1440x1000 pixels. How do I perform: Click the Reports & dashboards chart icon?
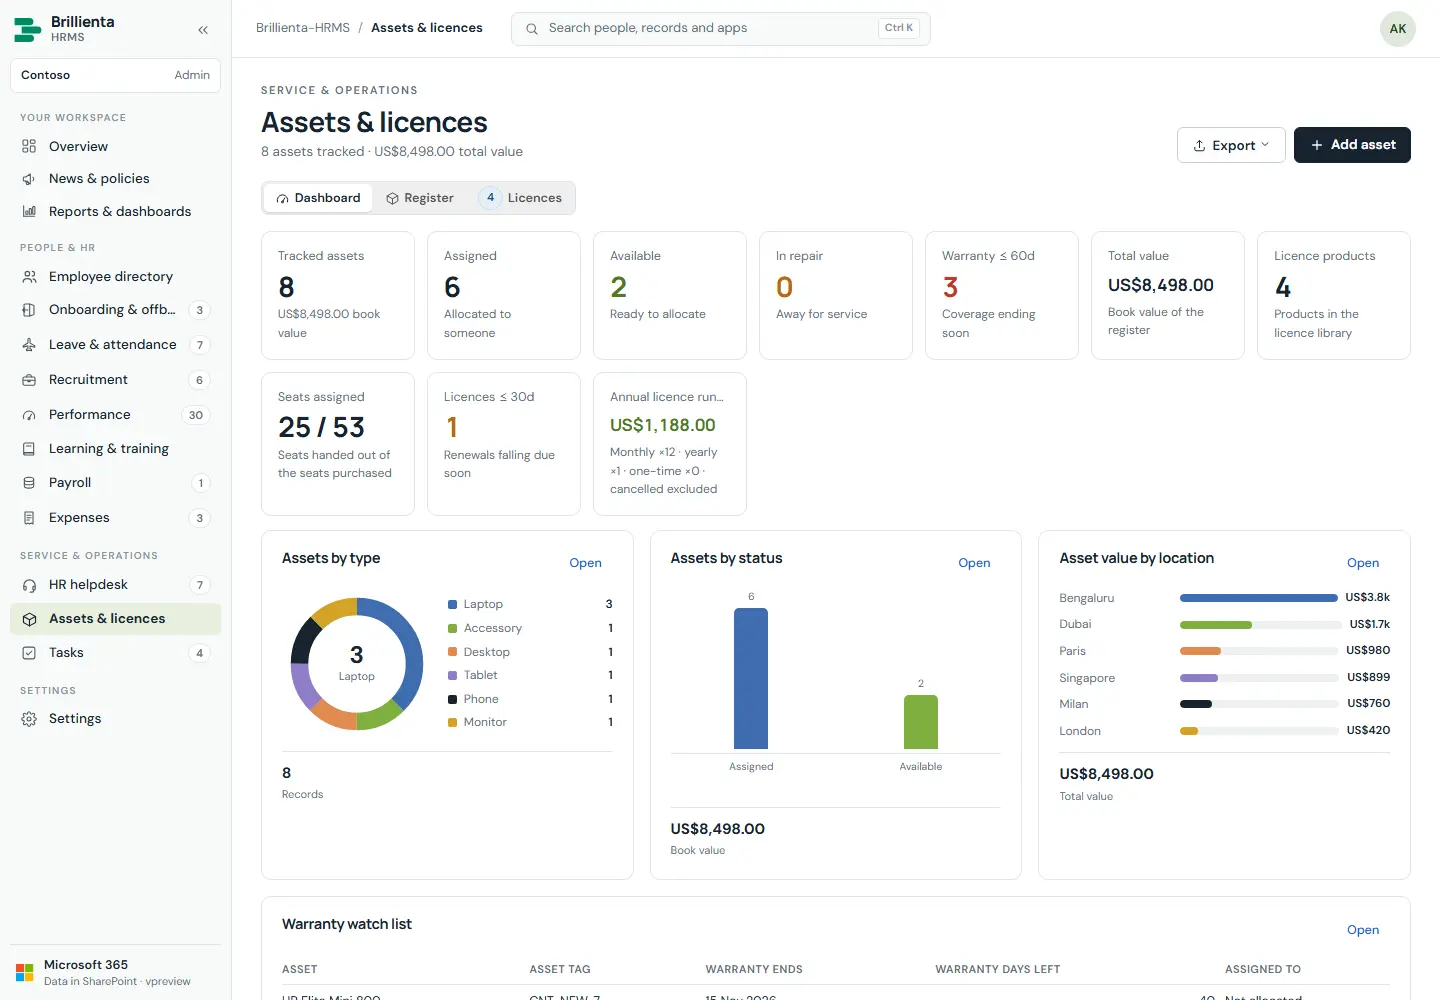(x=29, y=212)
